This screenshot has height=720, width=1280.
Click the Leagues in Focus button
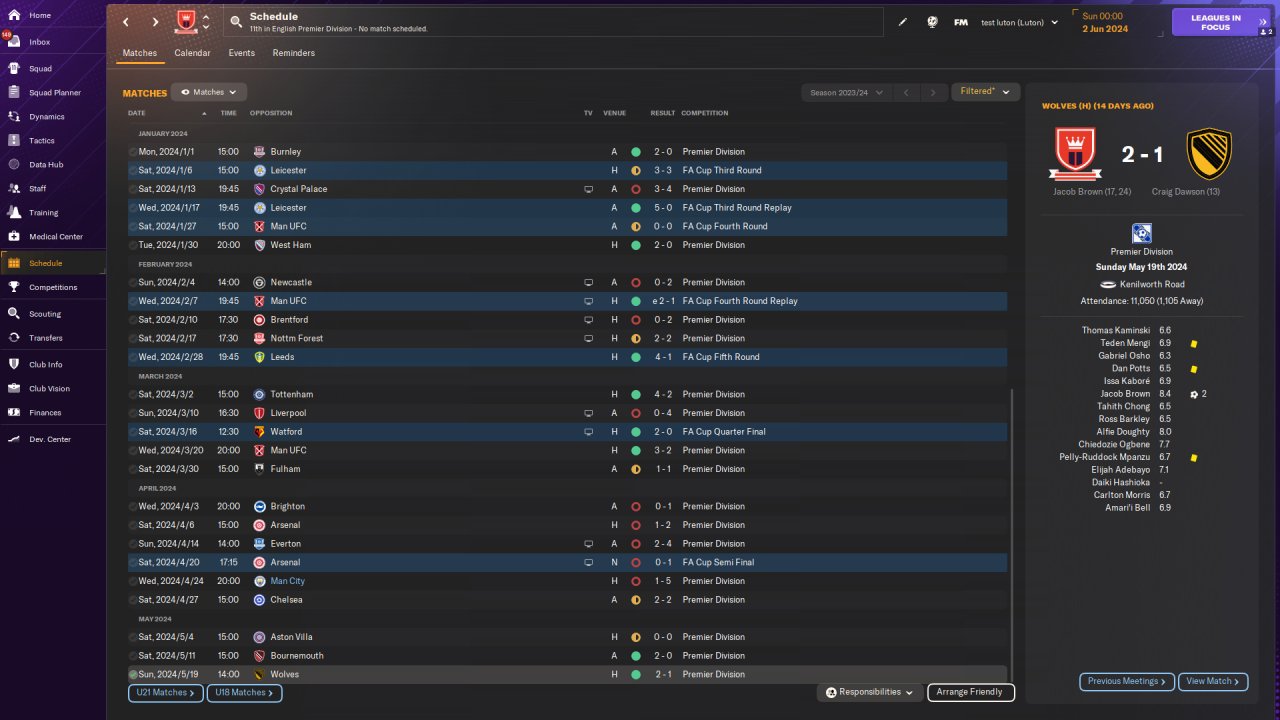point(1221,22)
